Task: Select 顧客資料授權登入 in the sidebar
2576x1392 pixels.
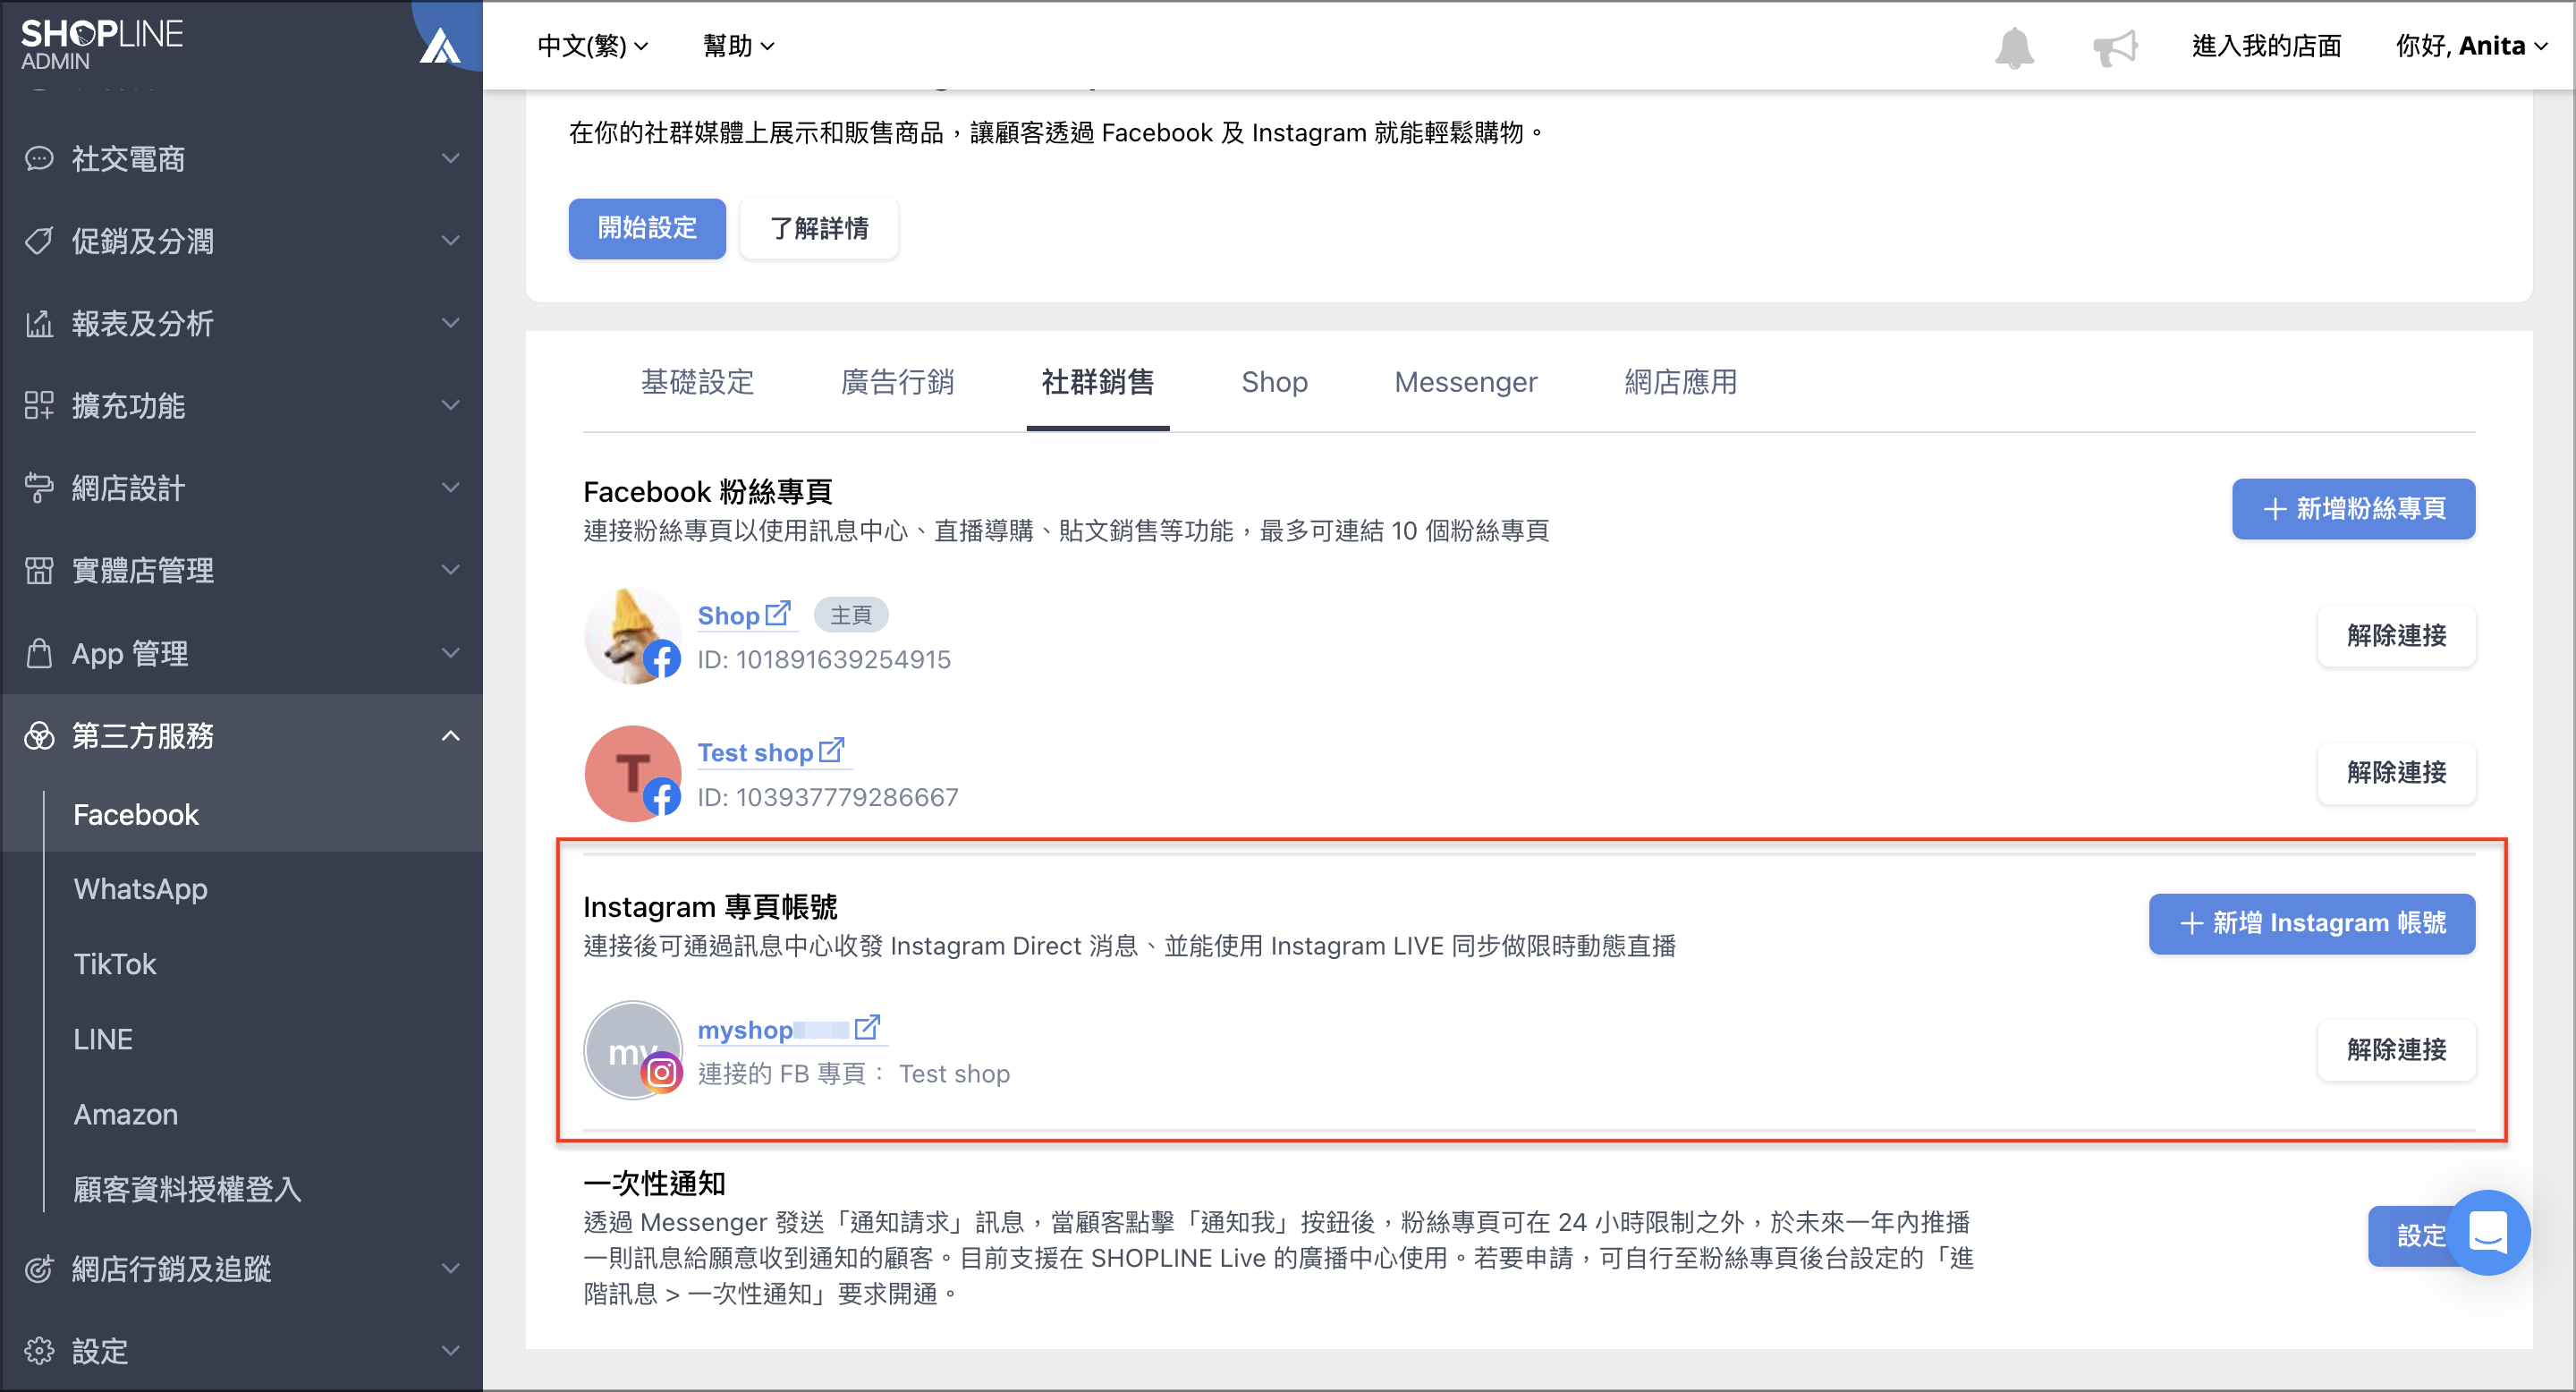Action: [x=187, y=1190]
